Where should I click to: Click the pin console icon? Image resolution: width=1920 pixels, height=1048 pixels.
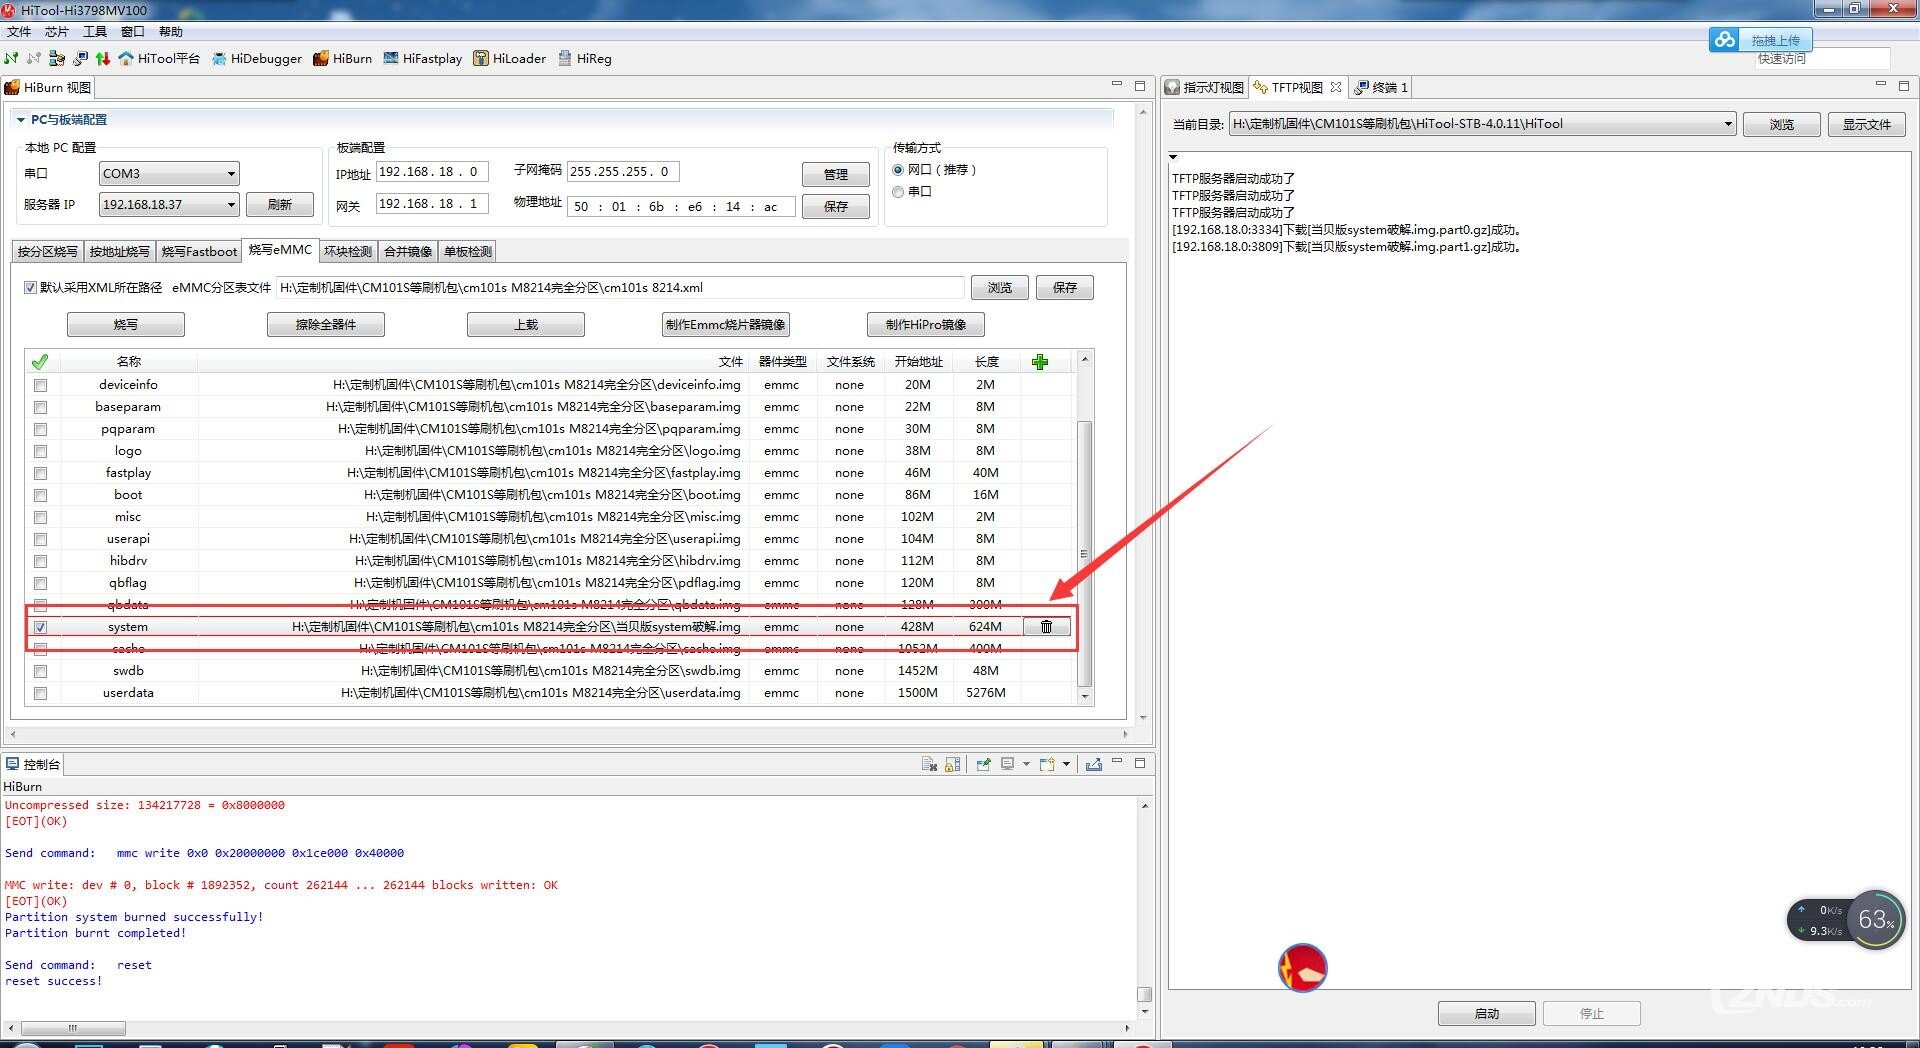983,764
